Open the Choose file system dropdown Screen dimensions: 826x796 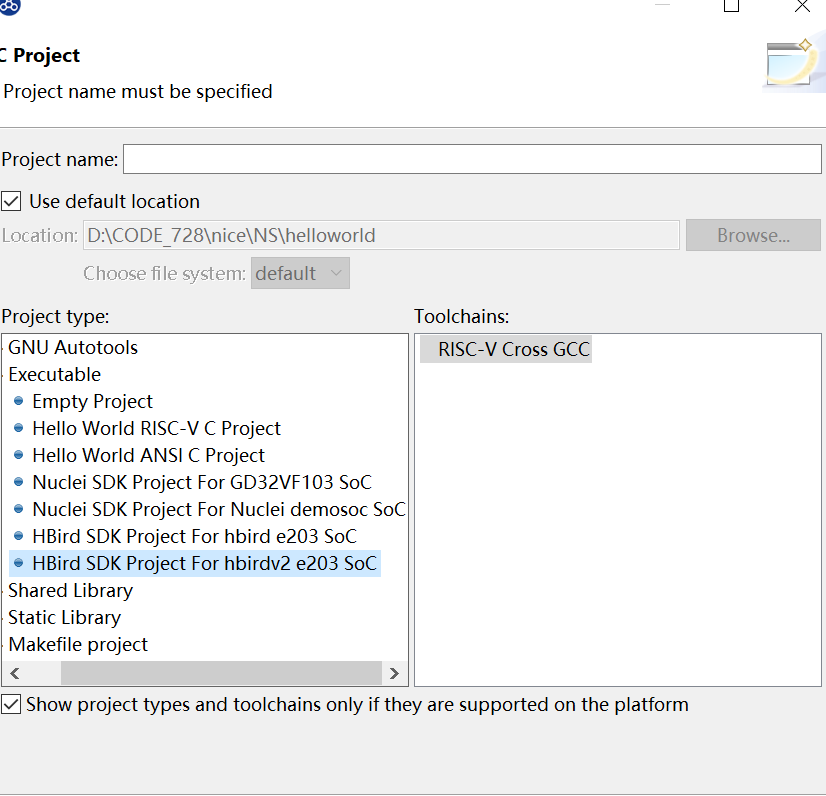click(300, 273)
